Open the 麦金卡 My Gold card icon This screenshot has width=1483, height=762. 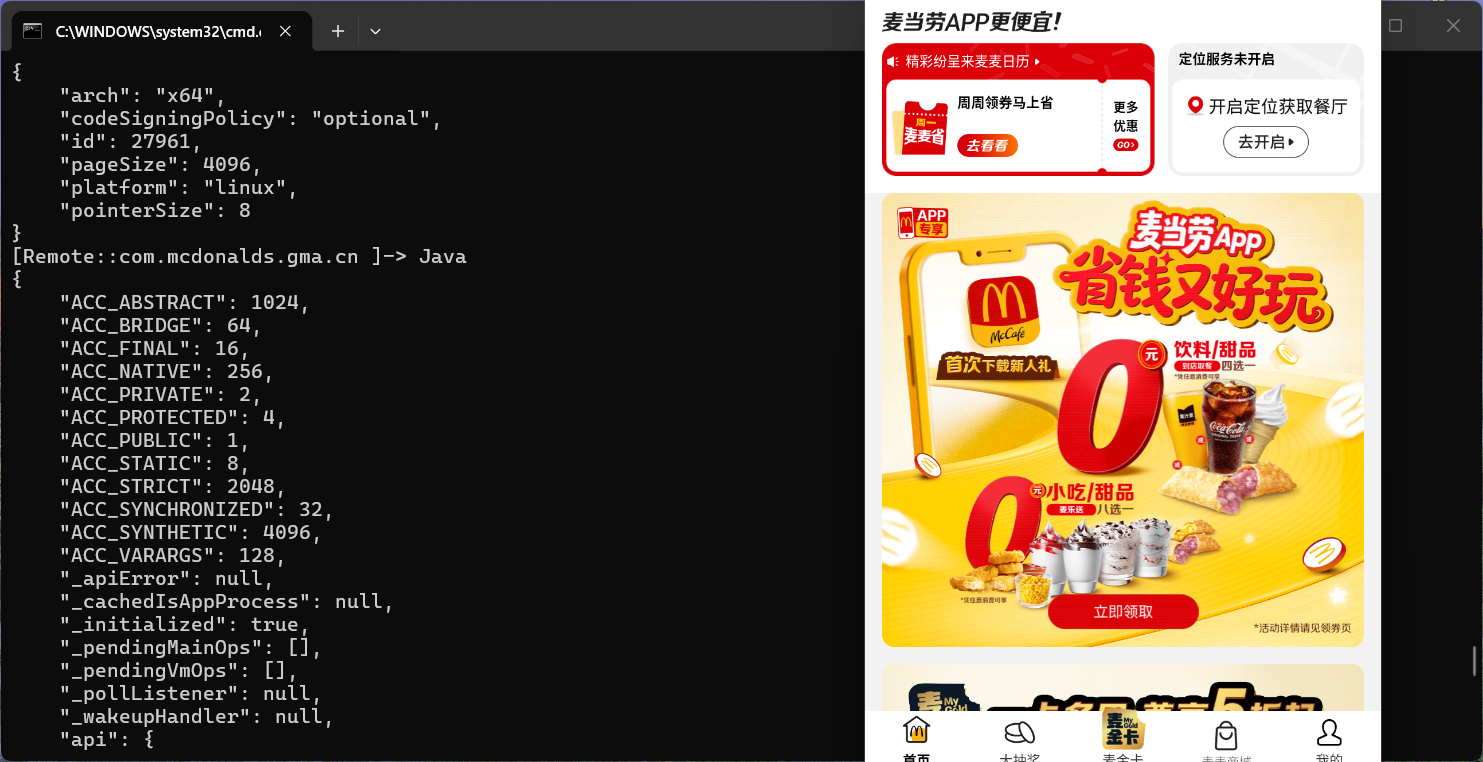pos(1123,730)
